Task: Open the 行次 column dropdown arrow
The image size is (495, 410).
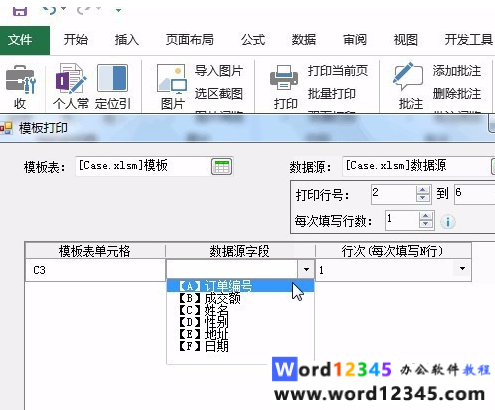Action: pos(462,269)
